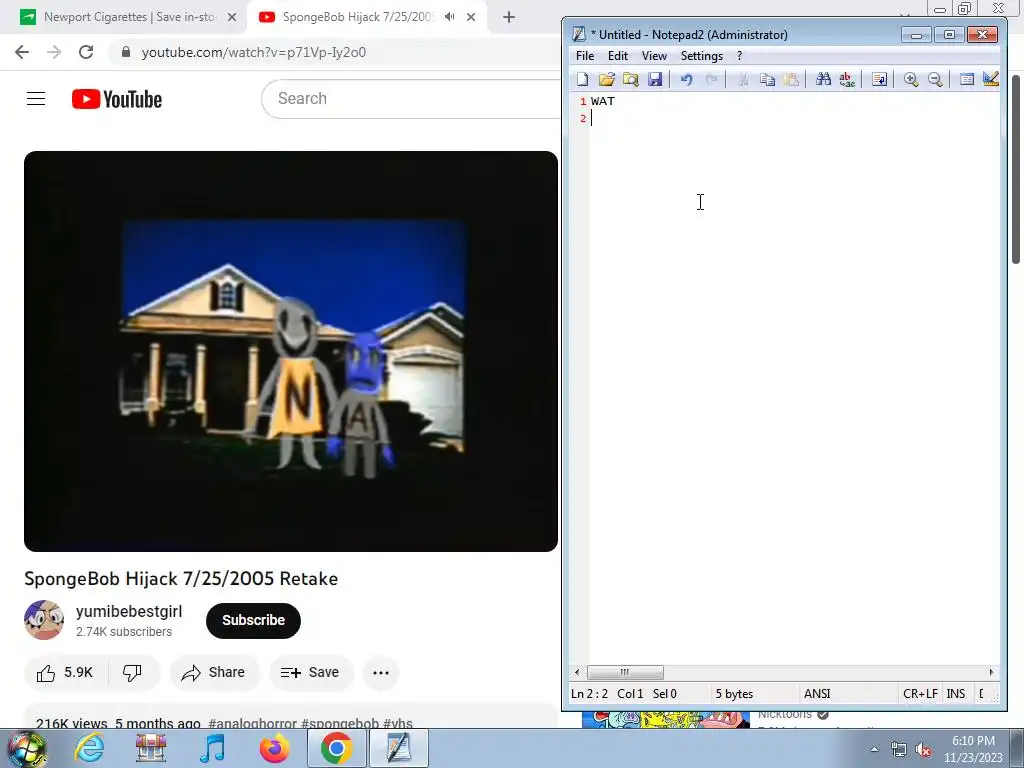1024x768 pixels.
Task: Open the YouTube hamburger guide menu
Action: [36, 99]
